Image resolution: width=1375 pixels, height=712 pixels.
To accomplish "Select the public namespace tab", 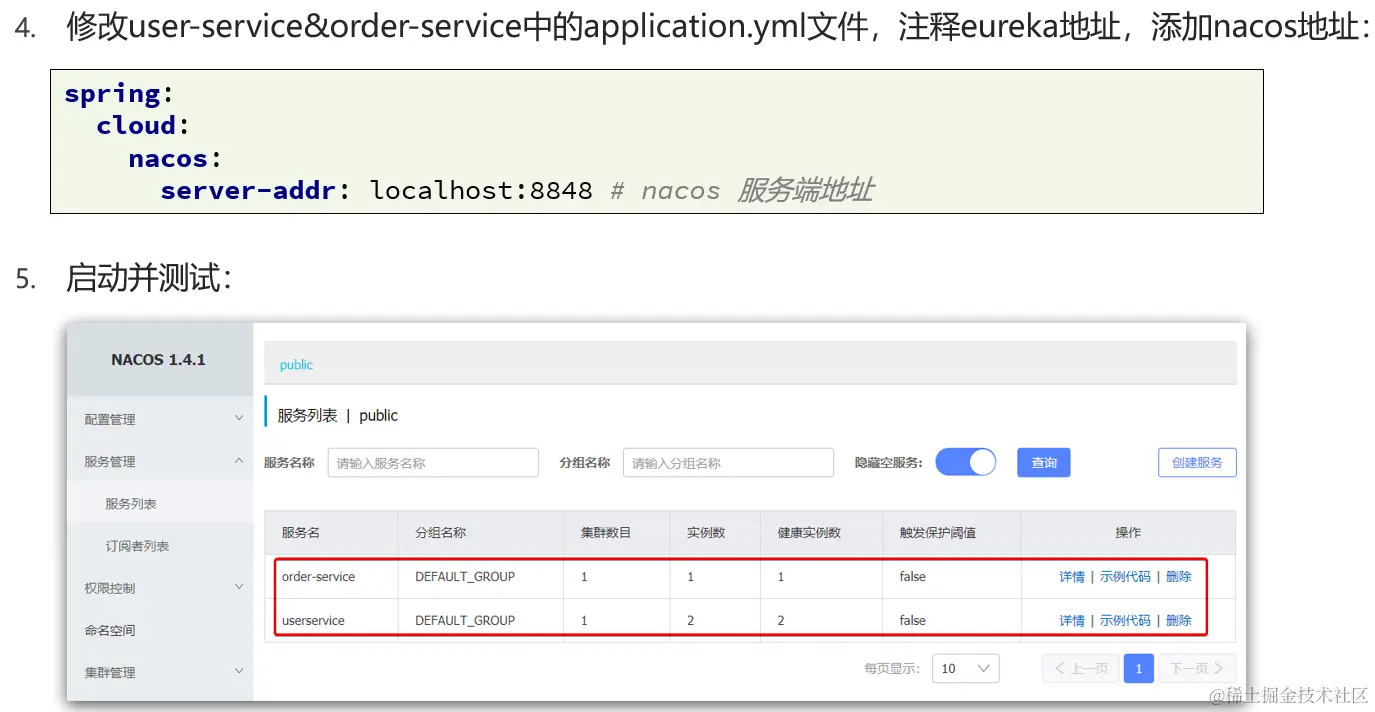I will click(x=296, y=365).
